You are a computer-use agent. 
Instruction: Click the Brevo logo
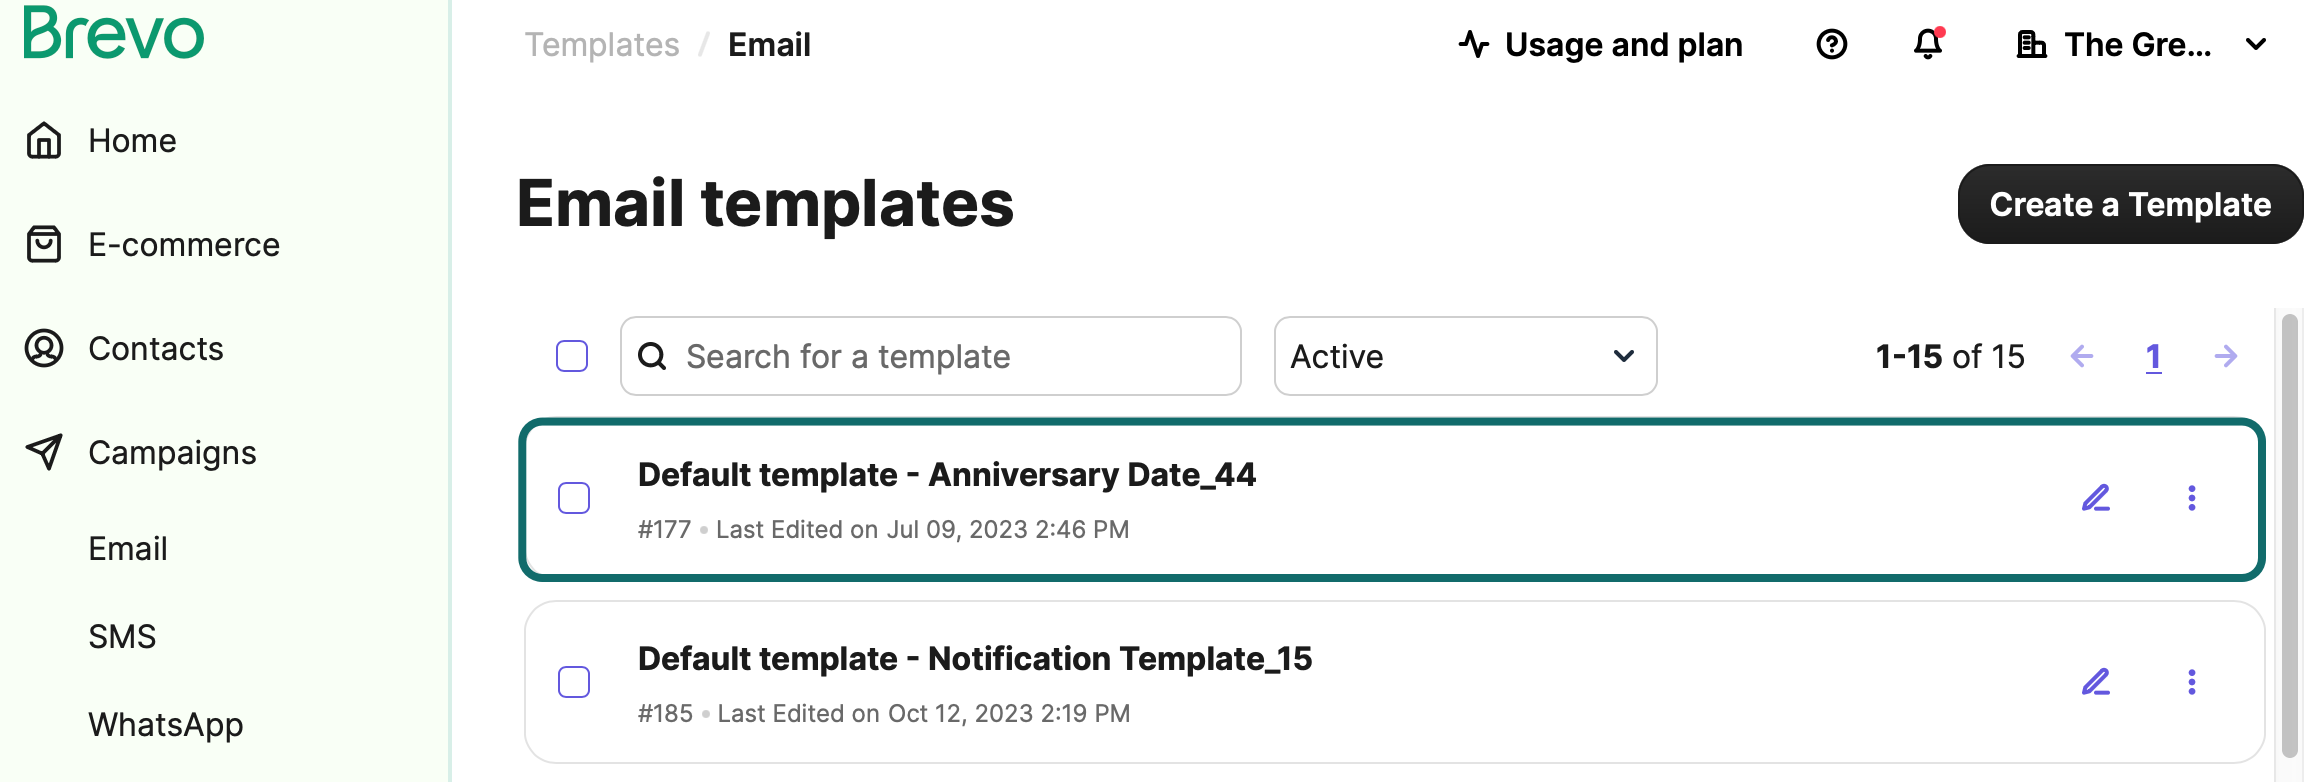114,33
